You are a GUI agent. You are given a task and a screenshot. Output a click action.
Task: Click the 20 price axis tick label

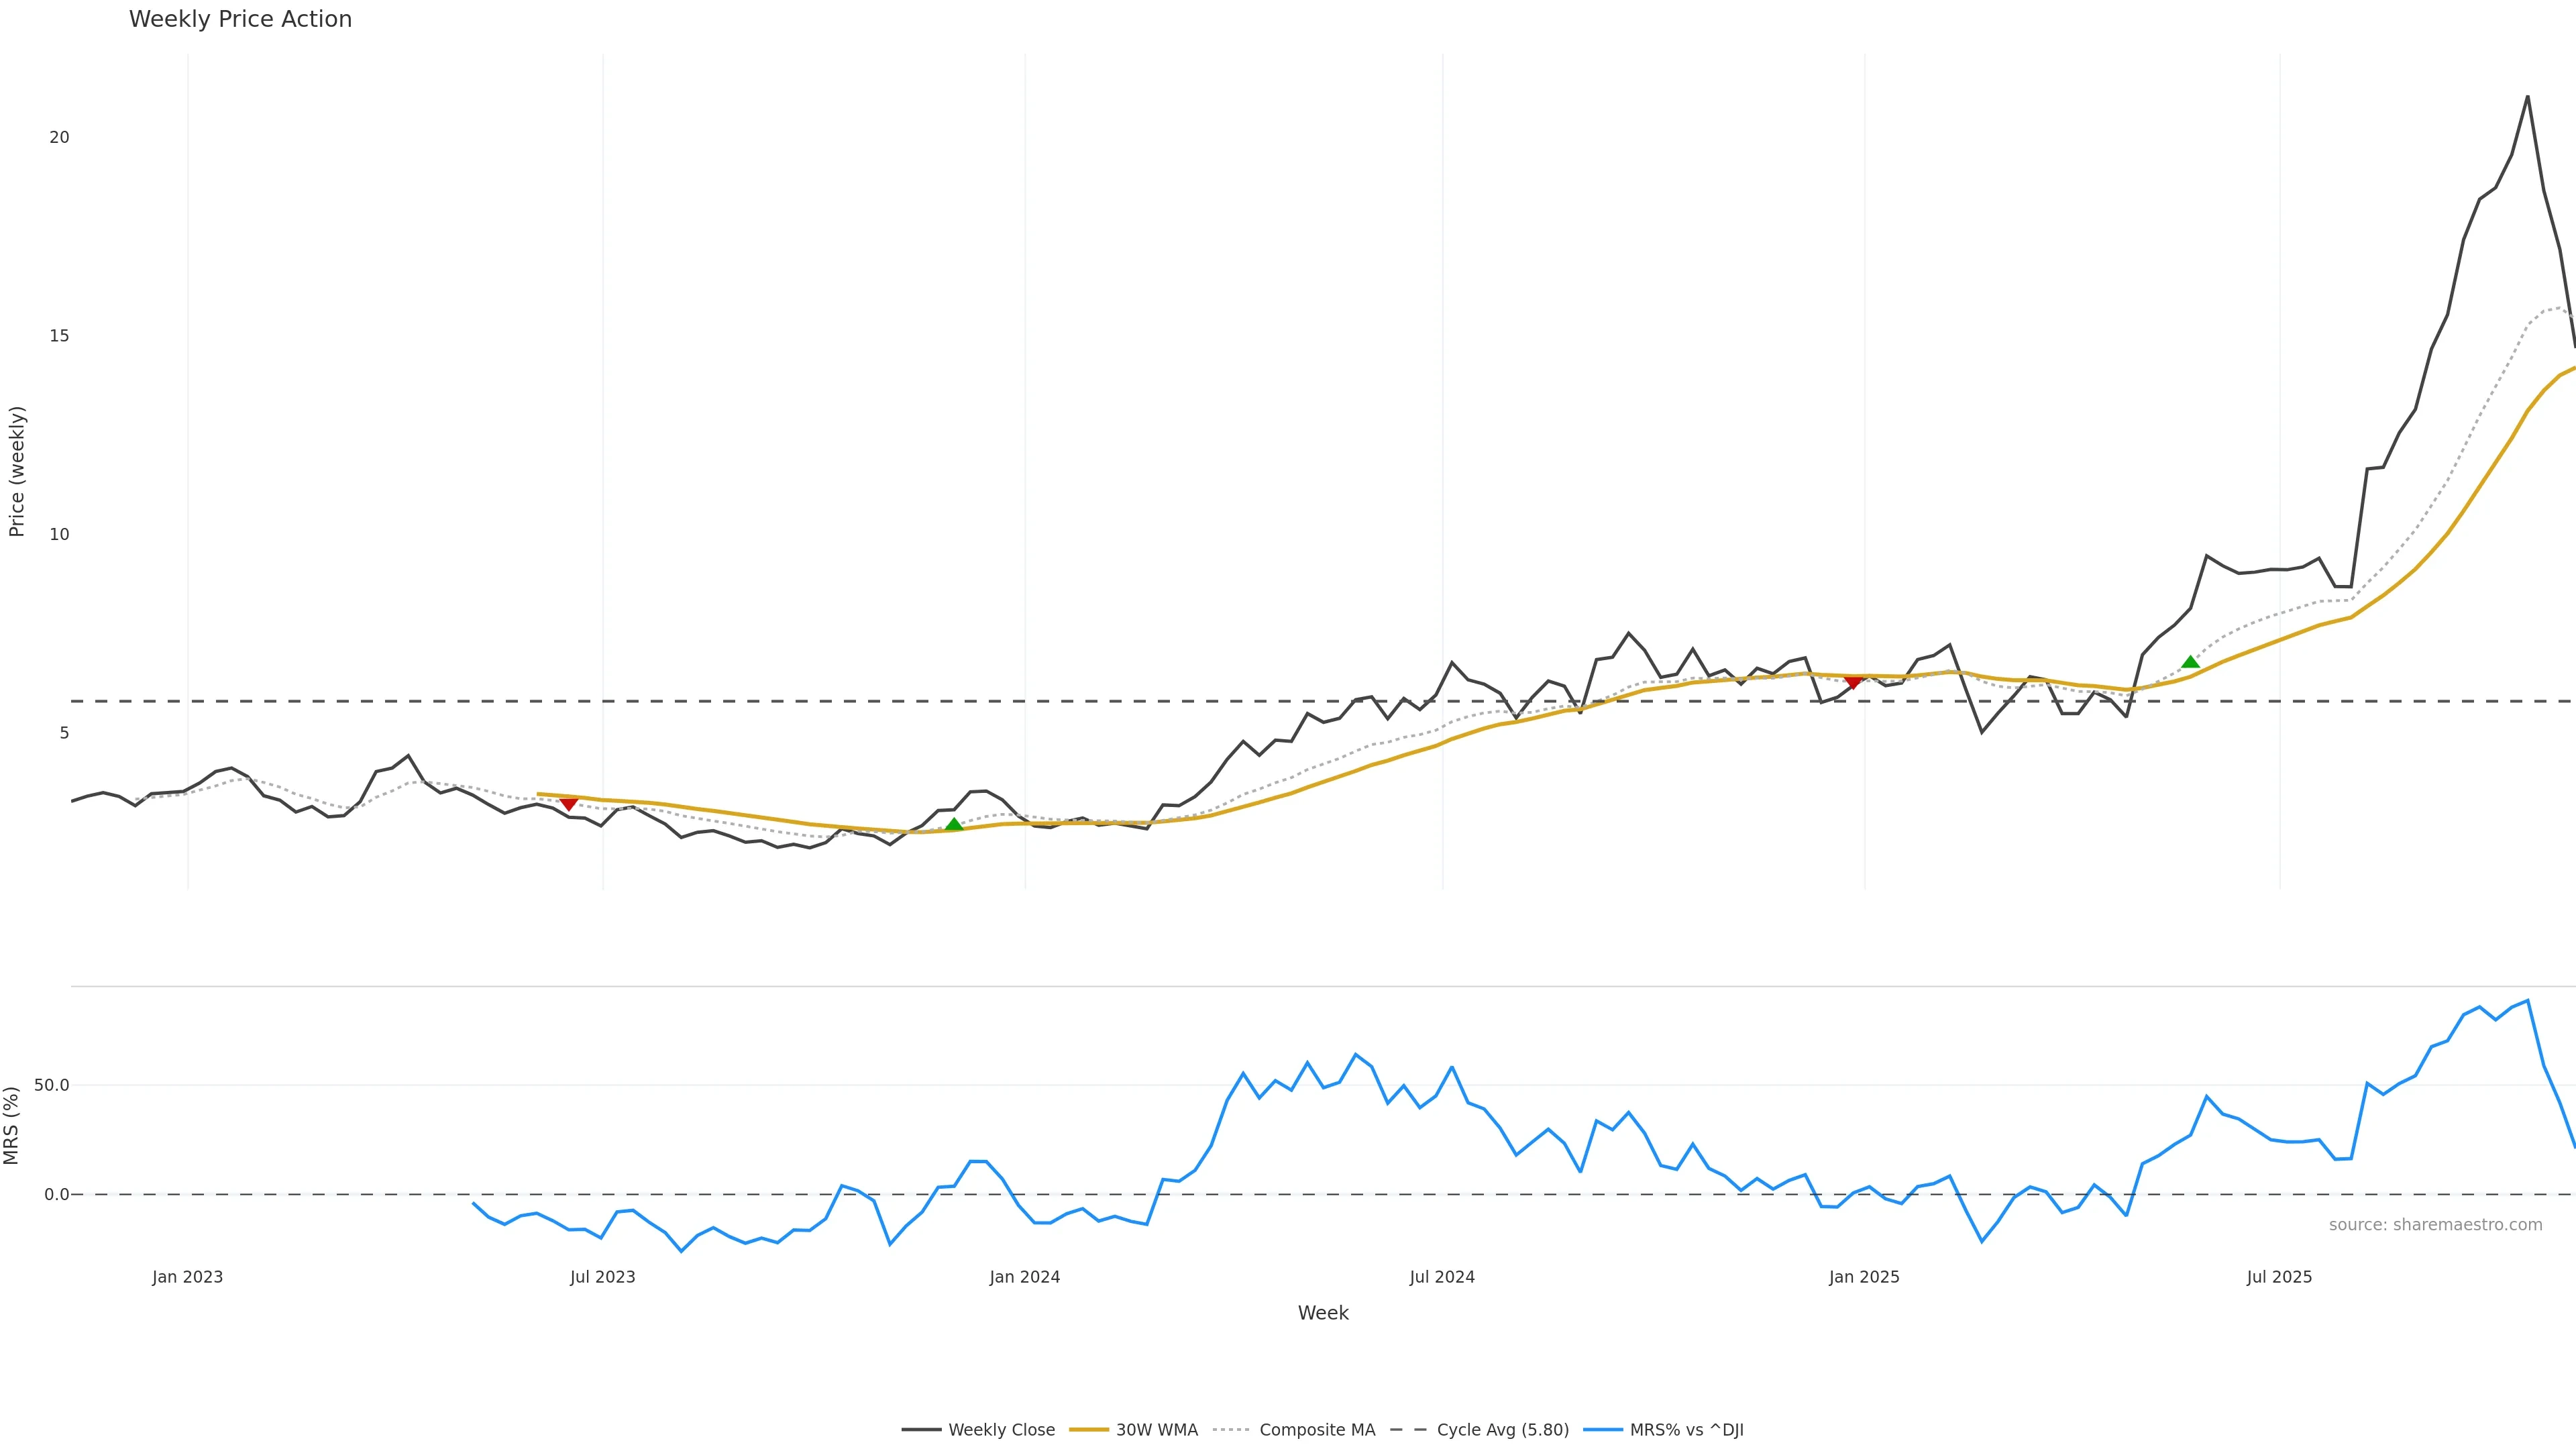click(x=60, y=137)
